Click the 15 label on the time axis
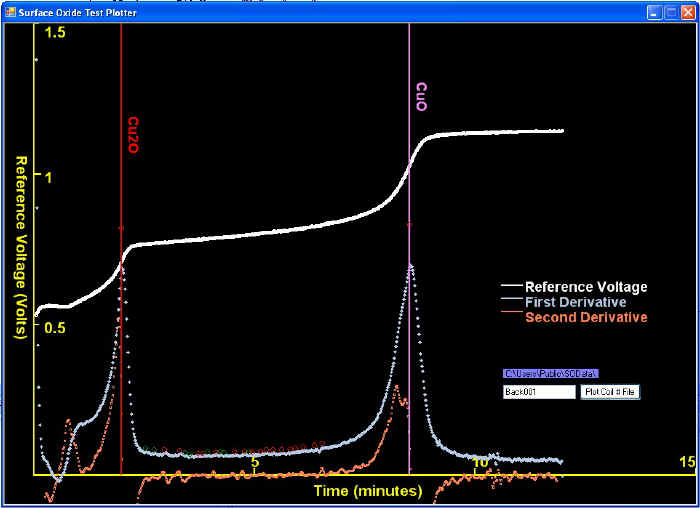Image resolution: width=700 pixels, height=508 pixels. tap(686, 462)
